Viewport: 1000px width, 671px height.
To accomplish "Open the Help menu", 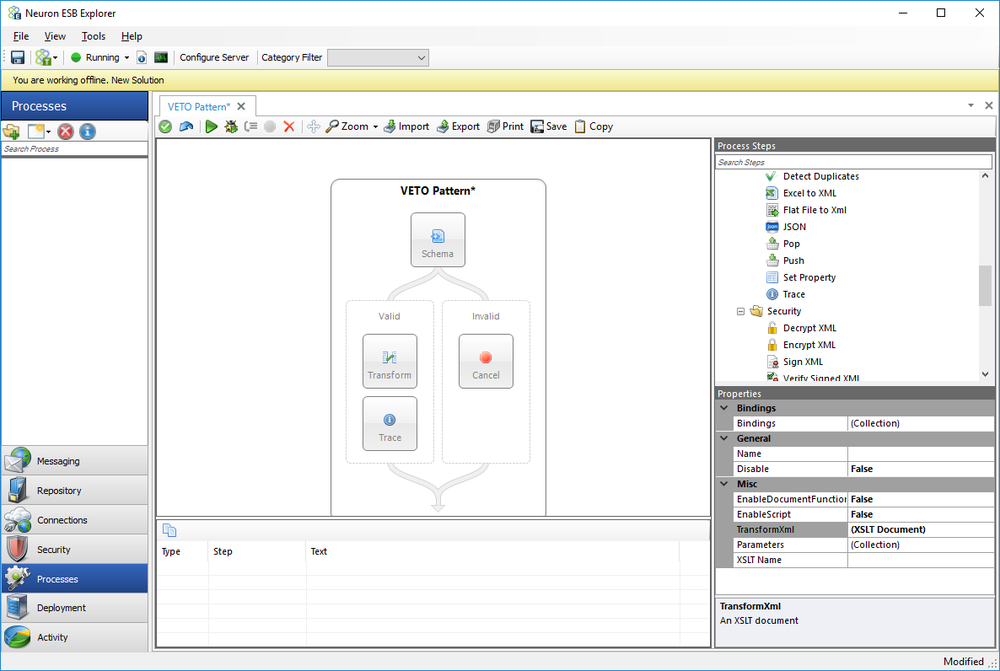I will (x=131, y=36).
